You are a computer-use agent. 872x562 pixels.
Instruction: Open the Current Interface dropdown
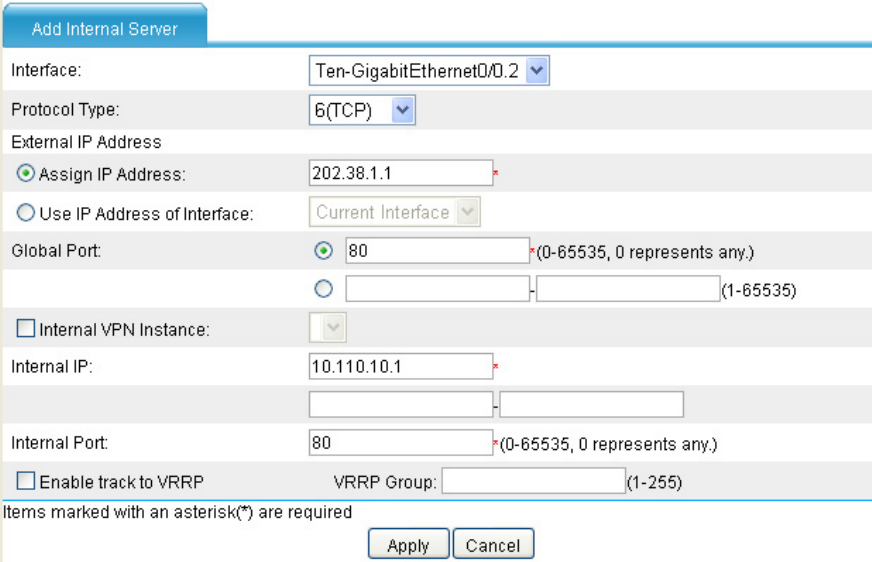(394, 212)
